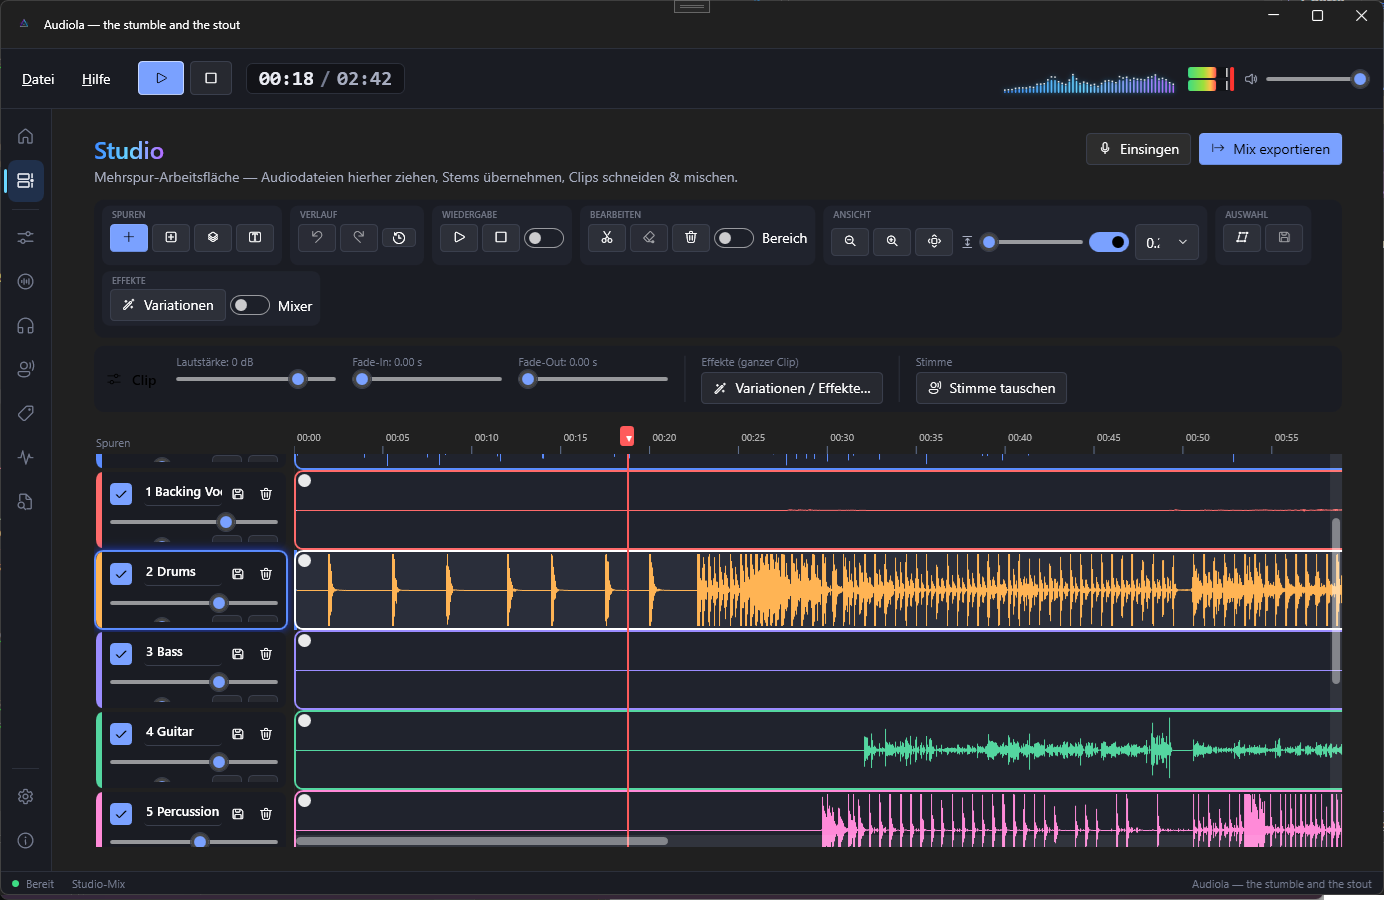Open the Ansicht value dropdown
The height and width of the screenshot is (900, 1384).
tap(1166, 242)
